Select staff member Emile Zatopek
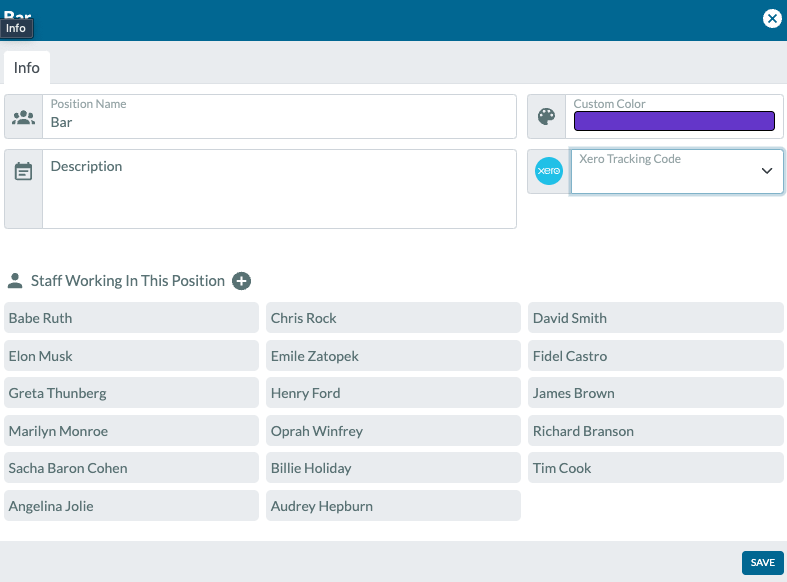787x582 pixels. tap(394, 356)
